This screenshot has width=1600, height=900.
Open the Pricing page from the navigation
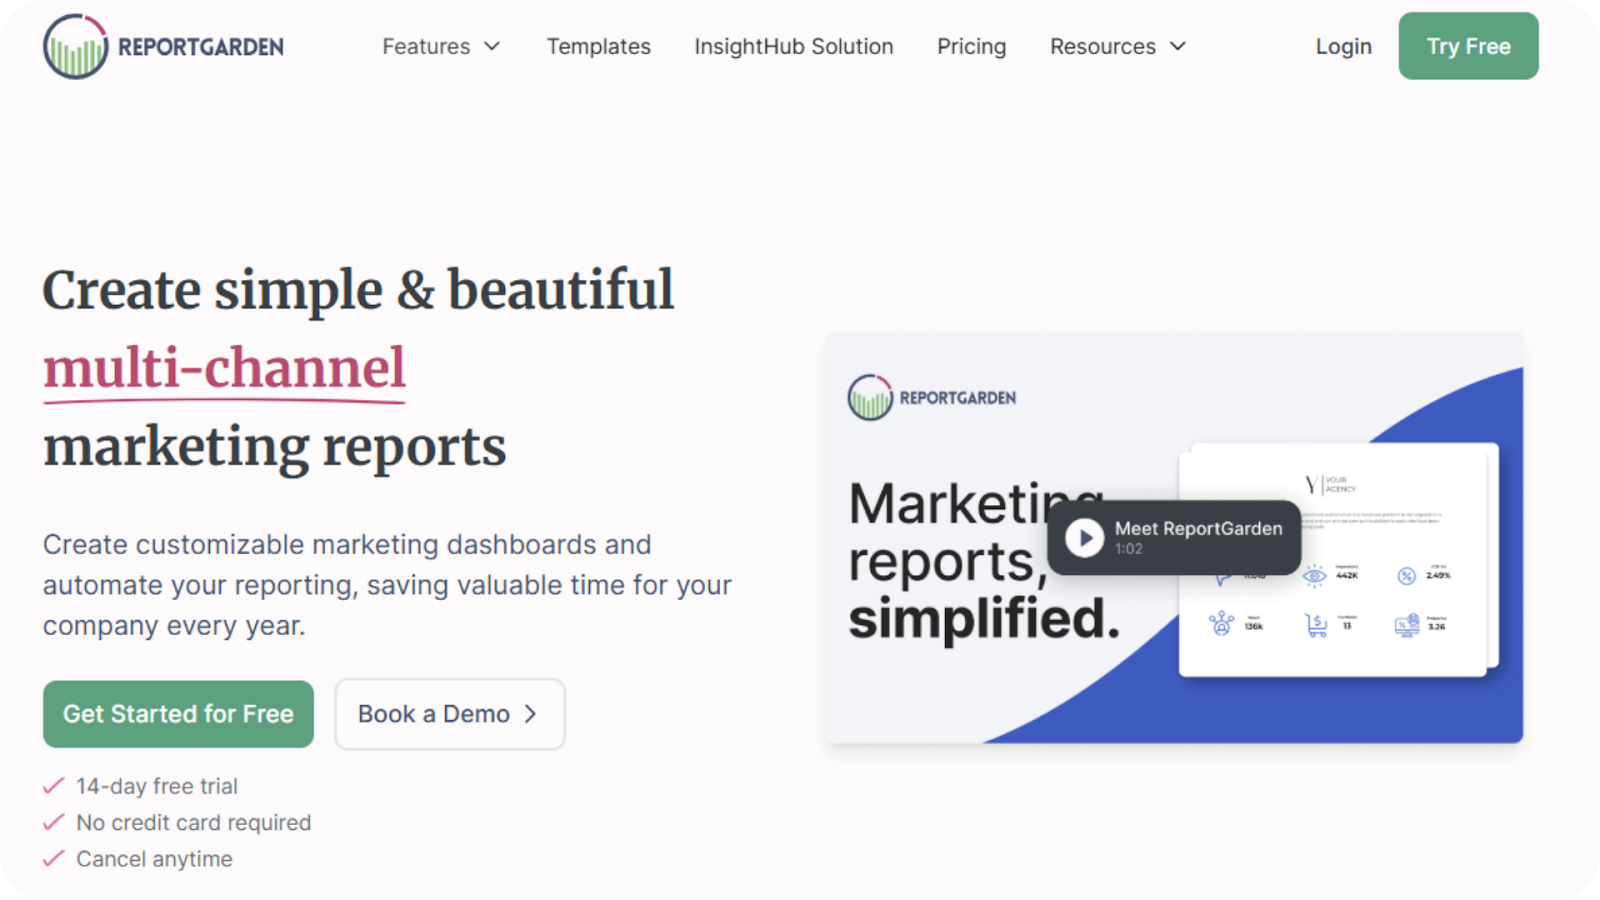point(971,46)
